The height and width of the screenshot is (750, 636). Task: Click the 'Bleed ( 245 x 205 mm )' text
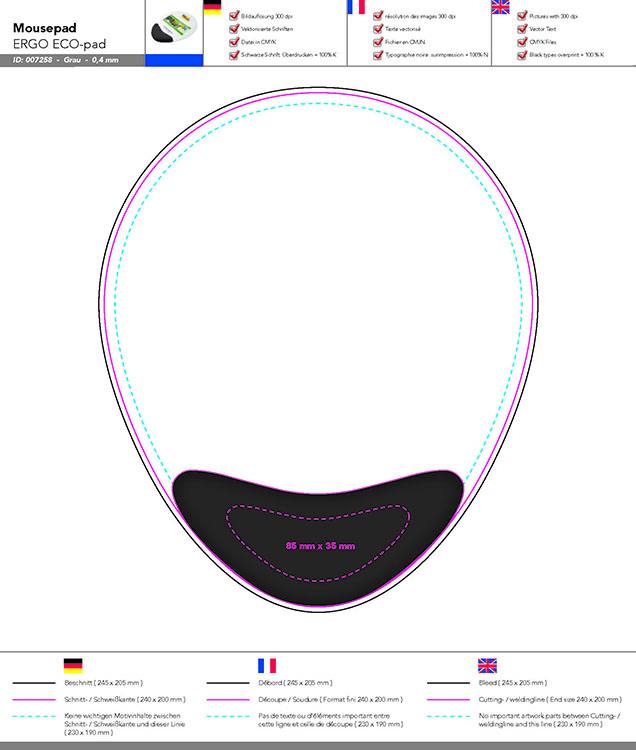coord(510,683)
